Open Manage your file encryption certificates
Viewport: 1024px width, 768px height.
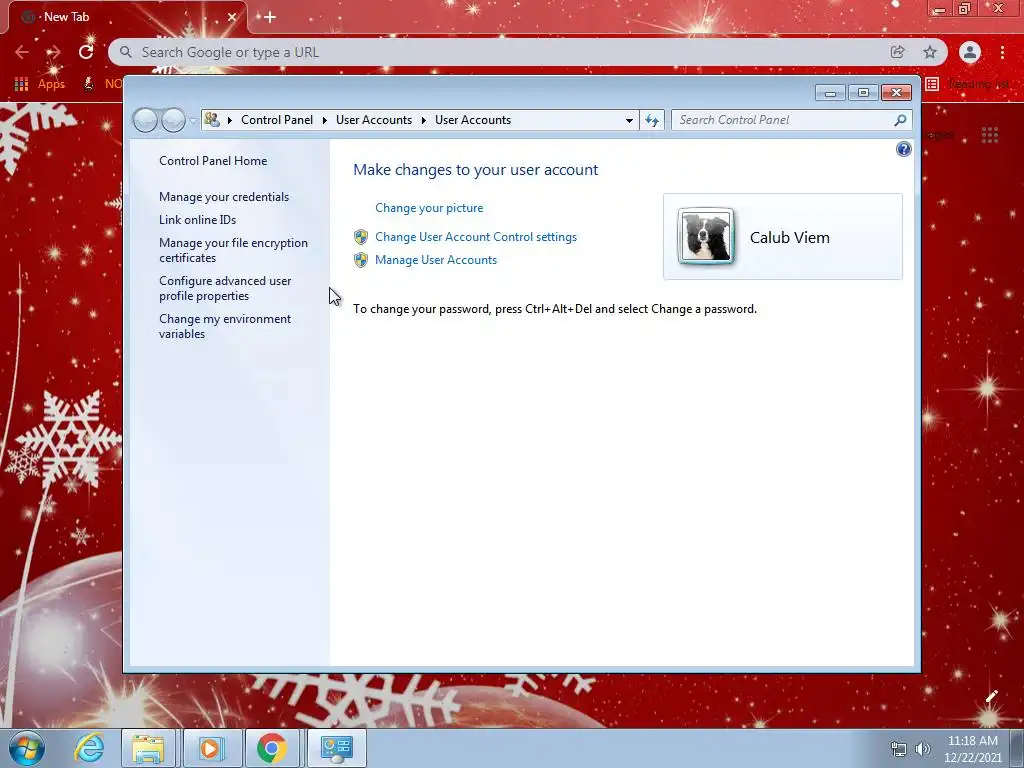pyautogui.click(x=233, y=250)
